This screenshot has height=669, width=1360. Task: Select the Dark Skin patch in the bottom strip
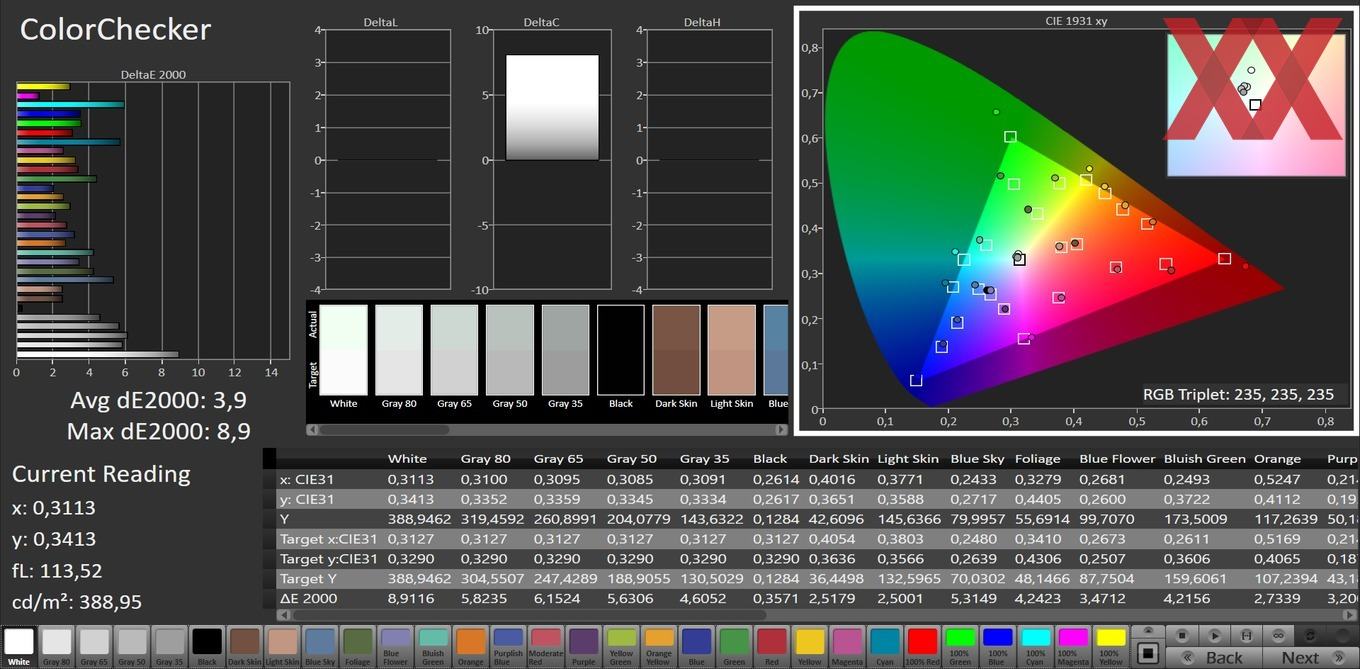(x=244, y=646)
